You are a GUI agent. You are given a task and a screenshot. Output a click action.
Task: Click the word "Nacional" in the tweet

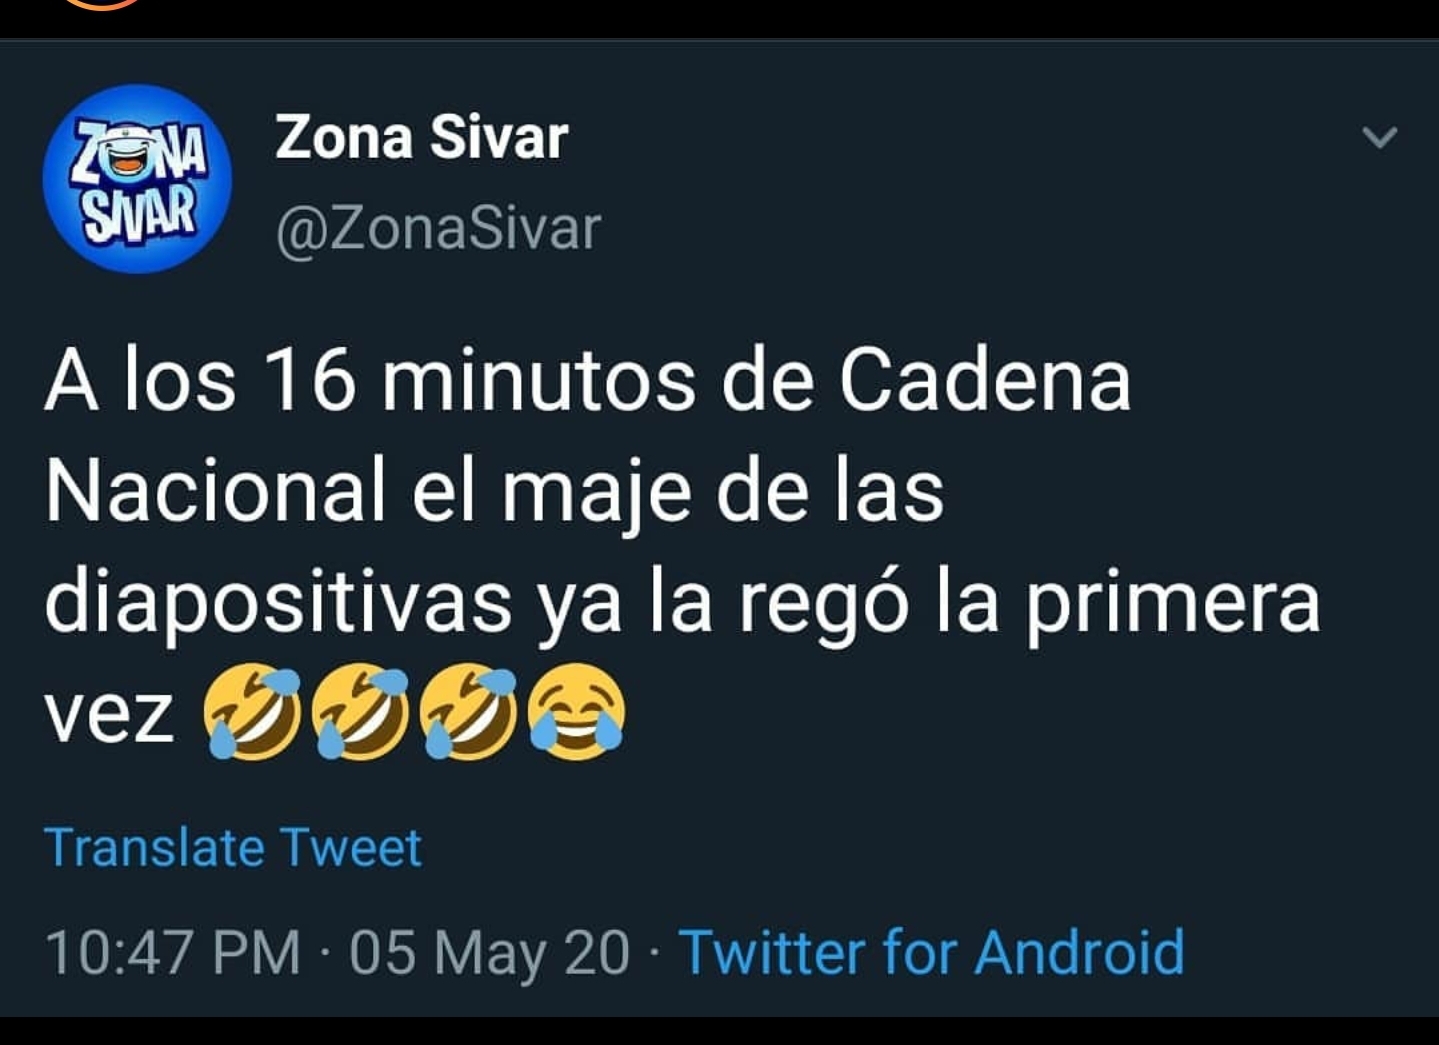[x=215, y=491]
